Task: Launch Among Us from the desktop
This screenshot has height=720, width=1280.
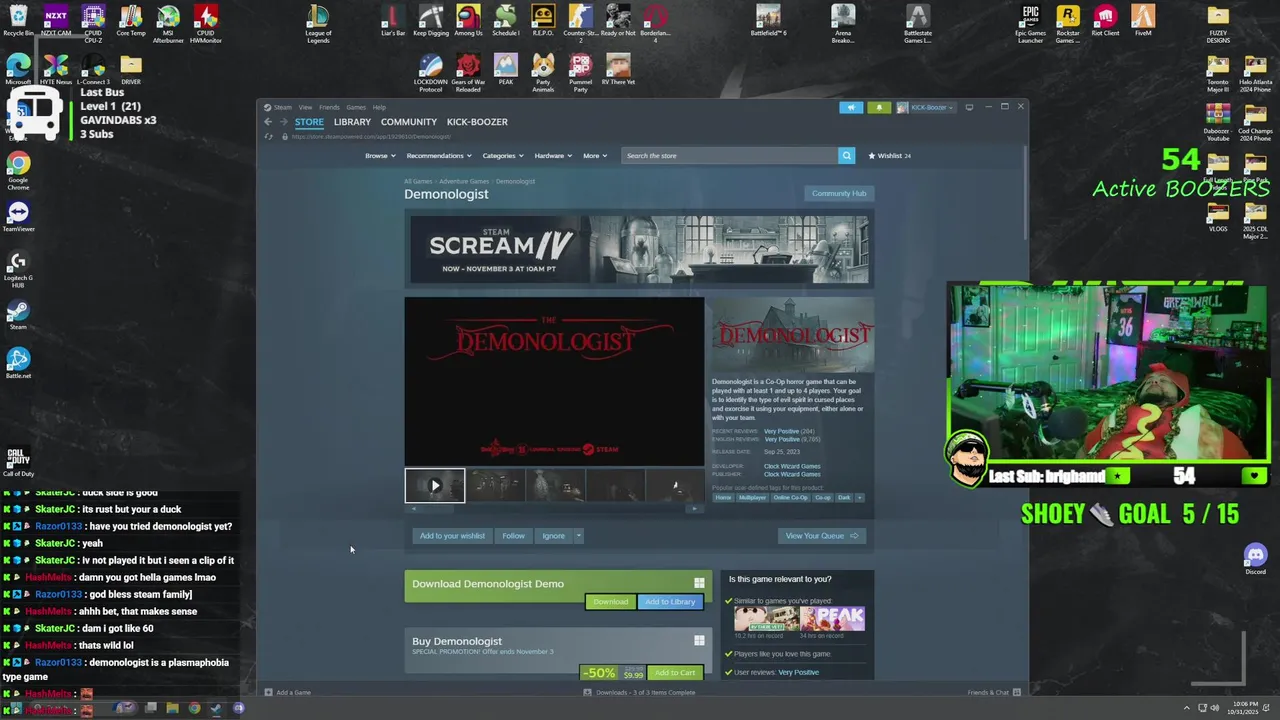Action: tap(468, 21)
